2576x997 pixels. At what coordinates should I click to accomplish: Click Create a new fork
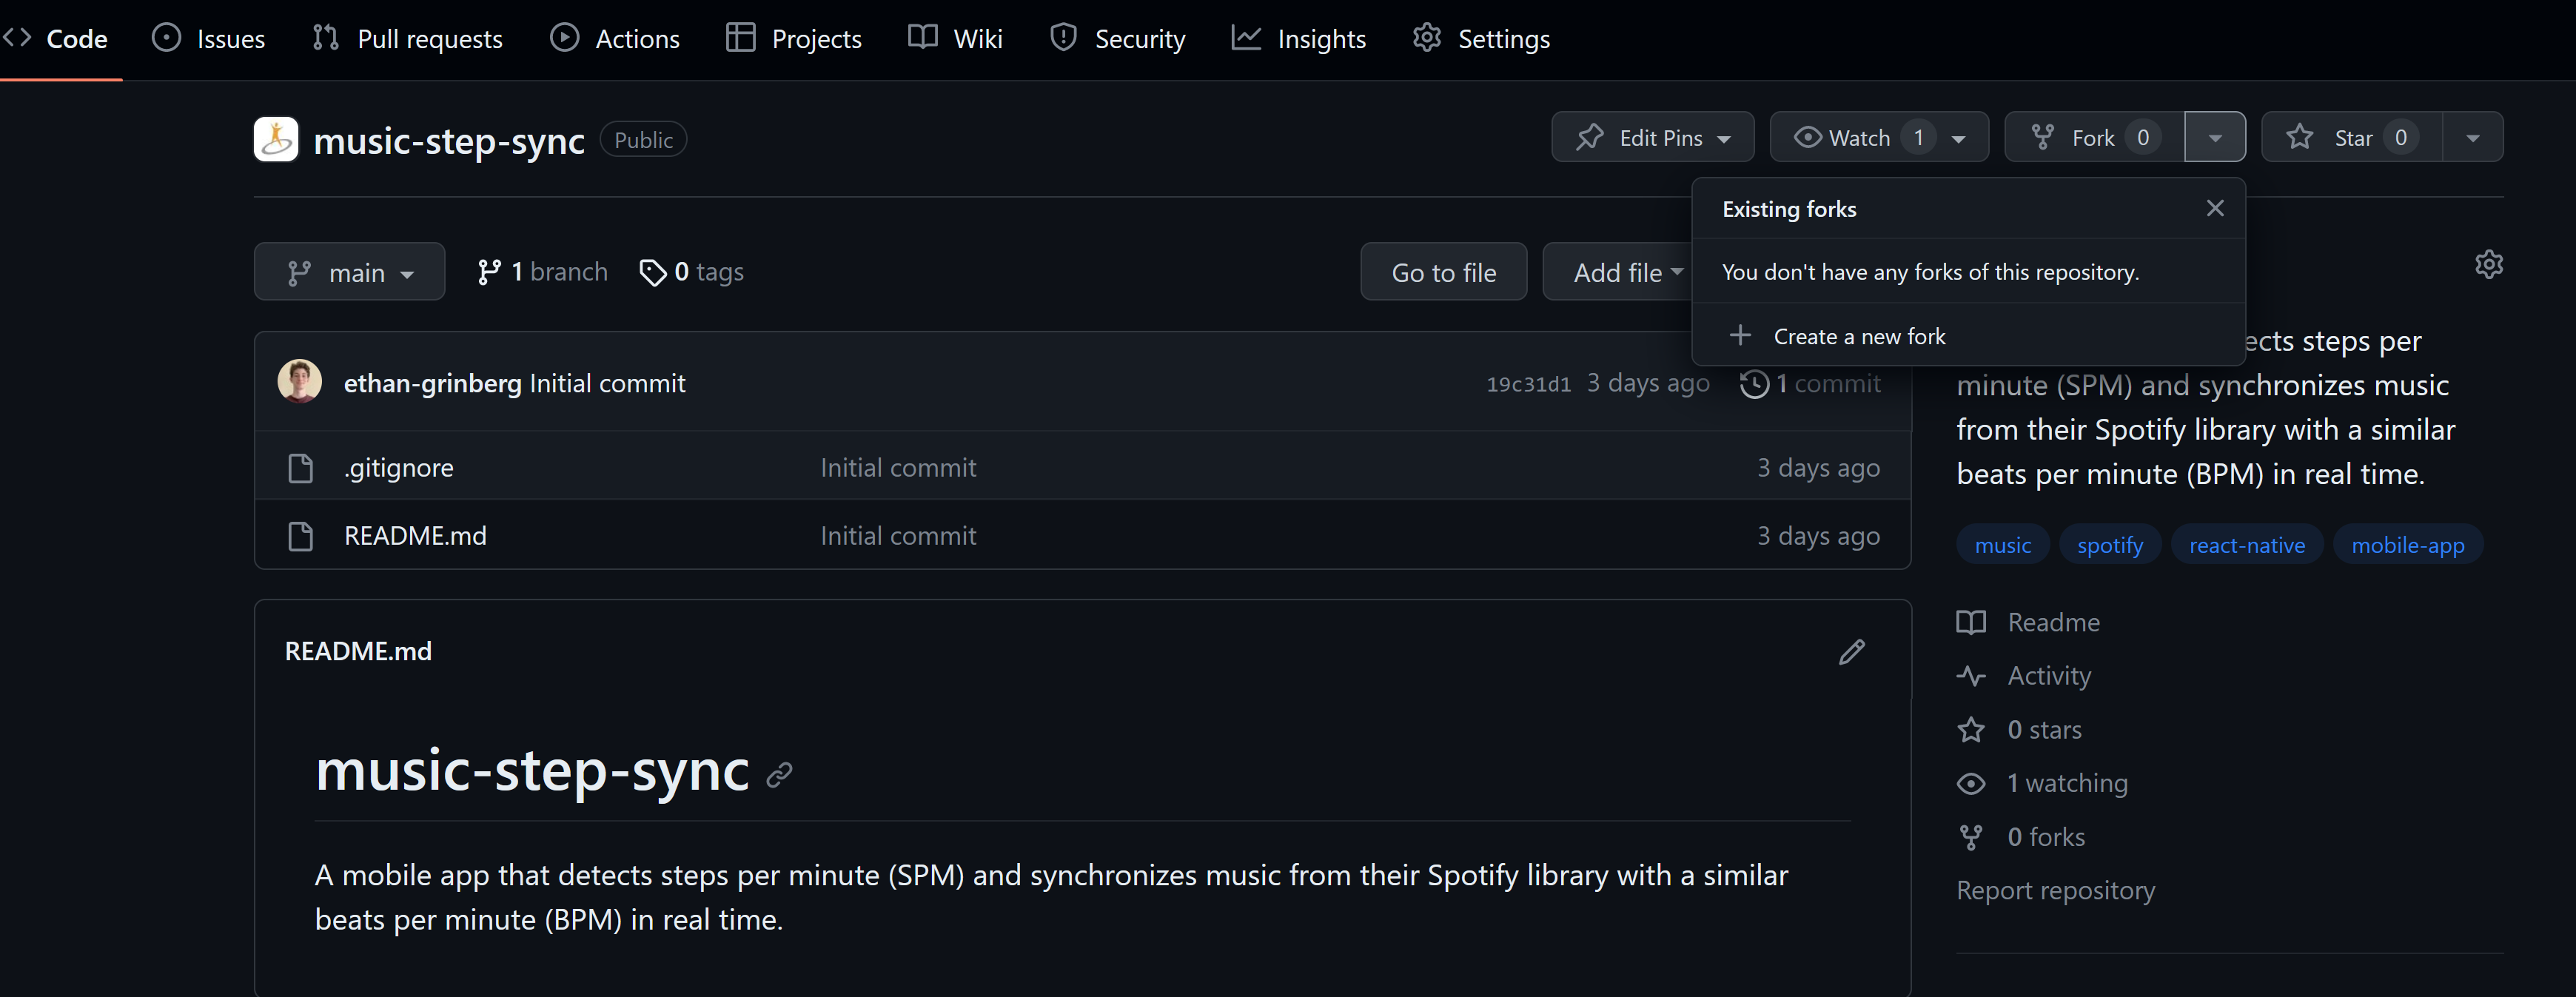pyautogui.click(x=1858, y=337)
